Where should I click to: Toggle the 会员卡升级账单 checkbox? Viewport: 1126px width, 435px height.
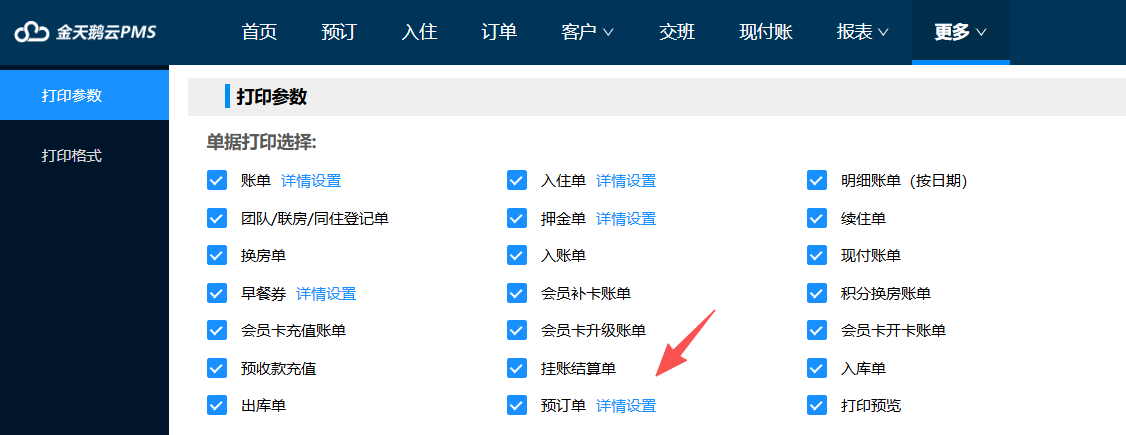(x=517, y=330)
